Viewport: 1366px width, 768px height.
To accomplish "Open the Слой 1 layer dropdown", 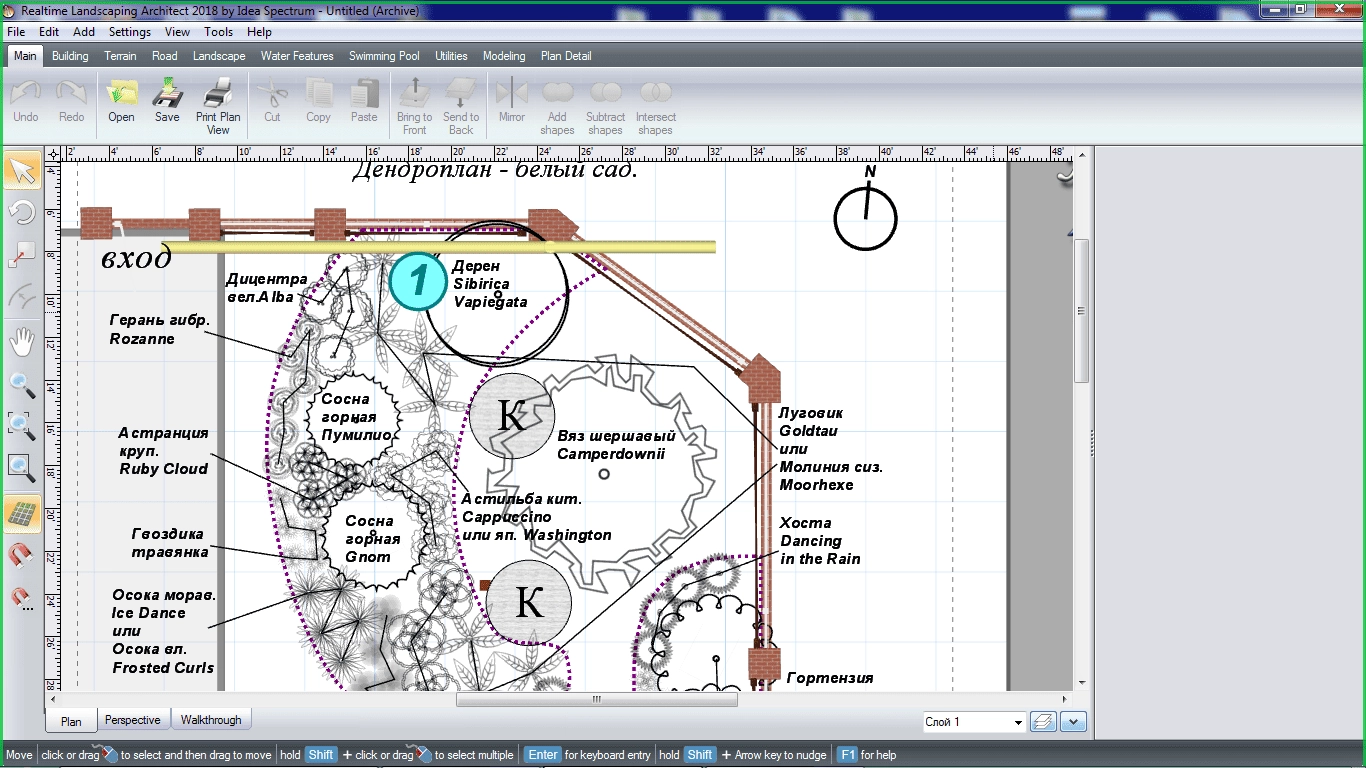I will point(974,722).
